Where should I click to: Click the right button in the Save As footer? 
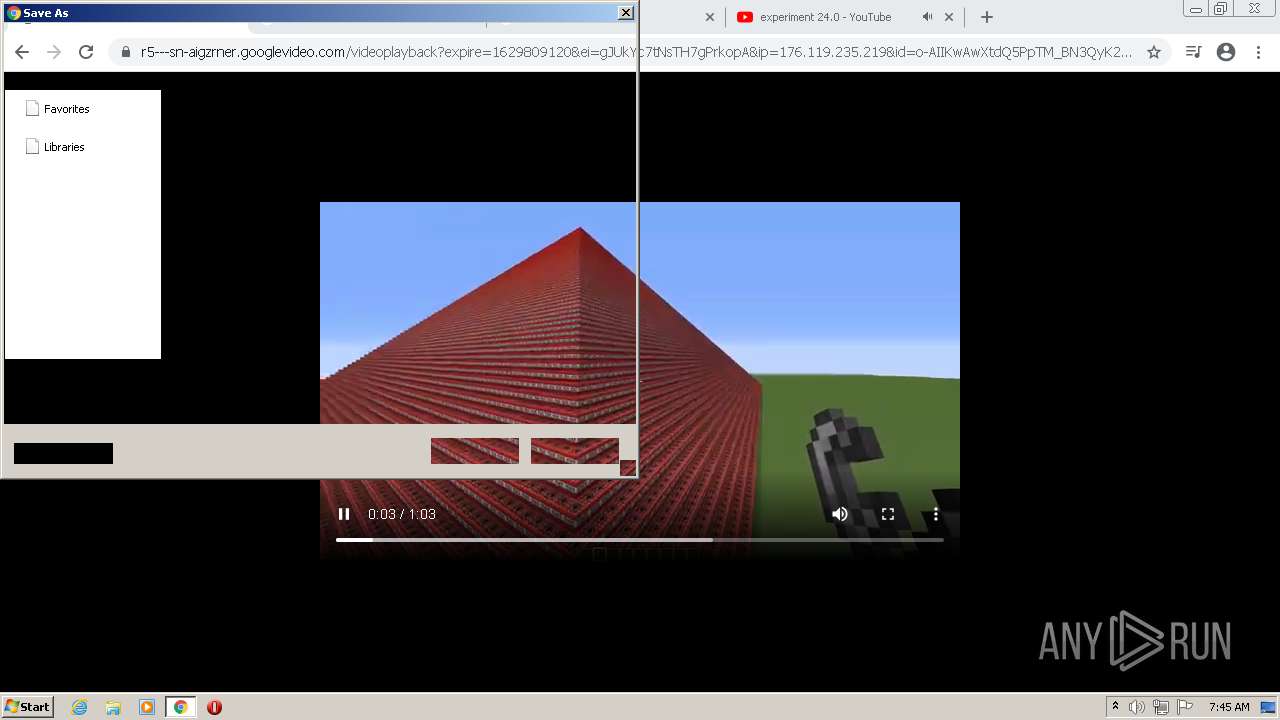tap(575, 451)
